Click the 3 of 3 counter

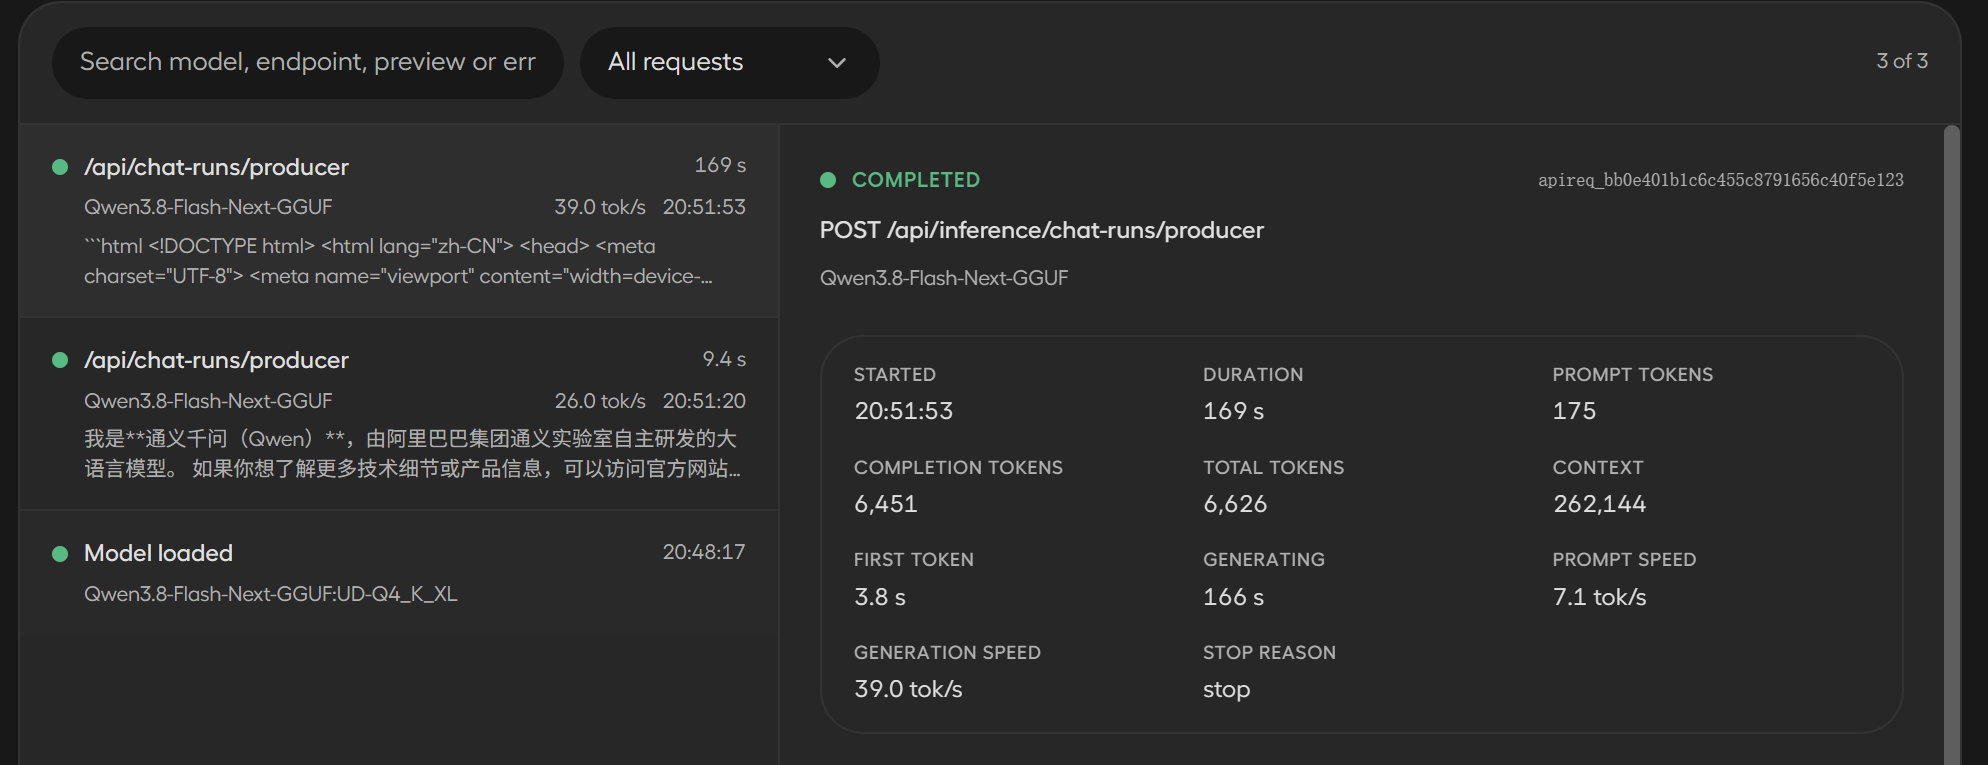[x=1902, y=61]
